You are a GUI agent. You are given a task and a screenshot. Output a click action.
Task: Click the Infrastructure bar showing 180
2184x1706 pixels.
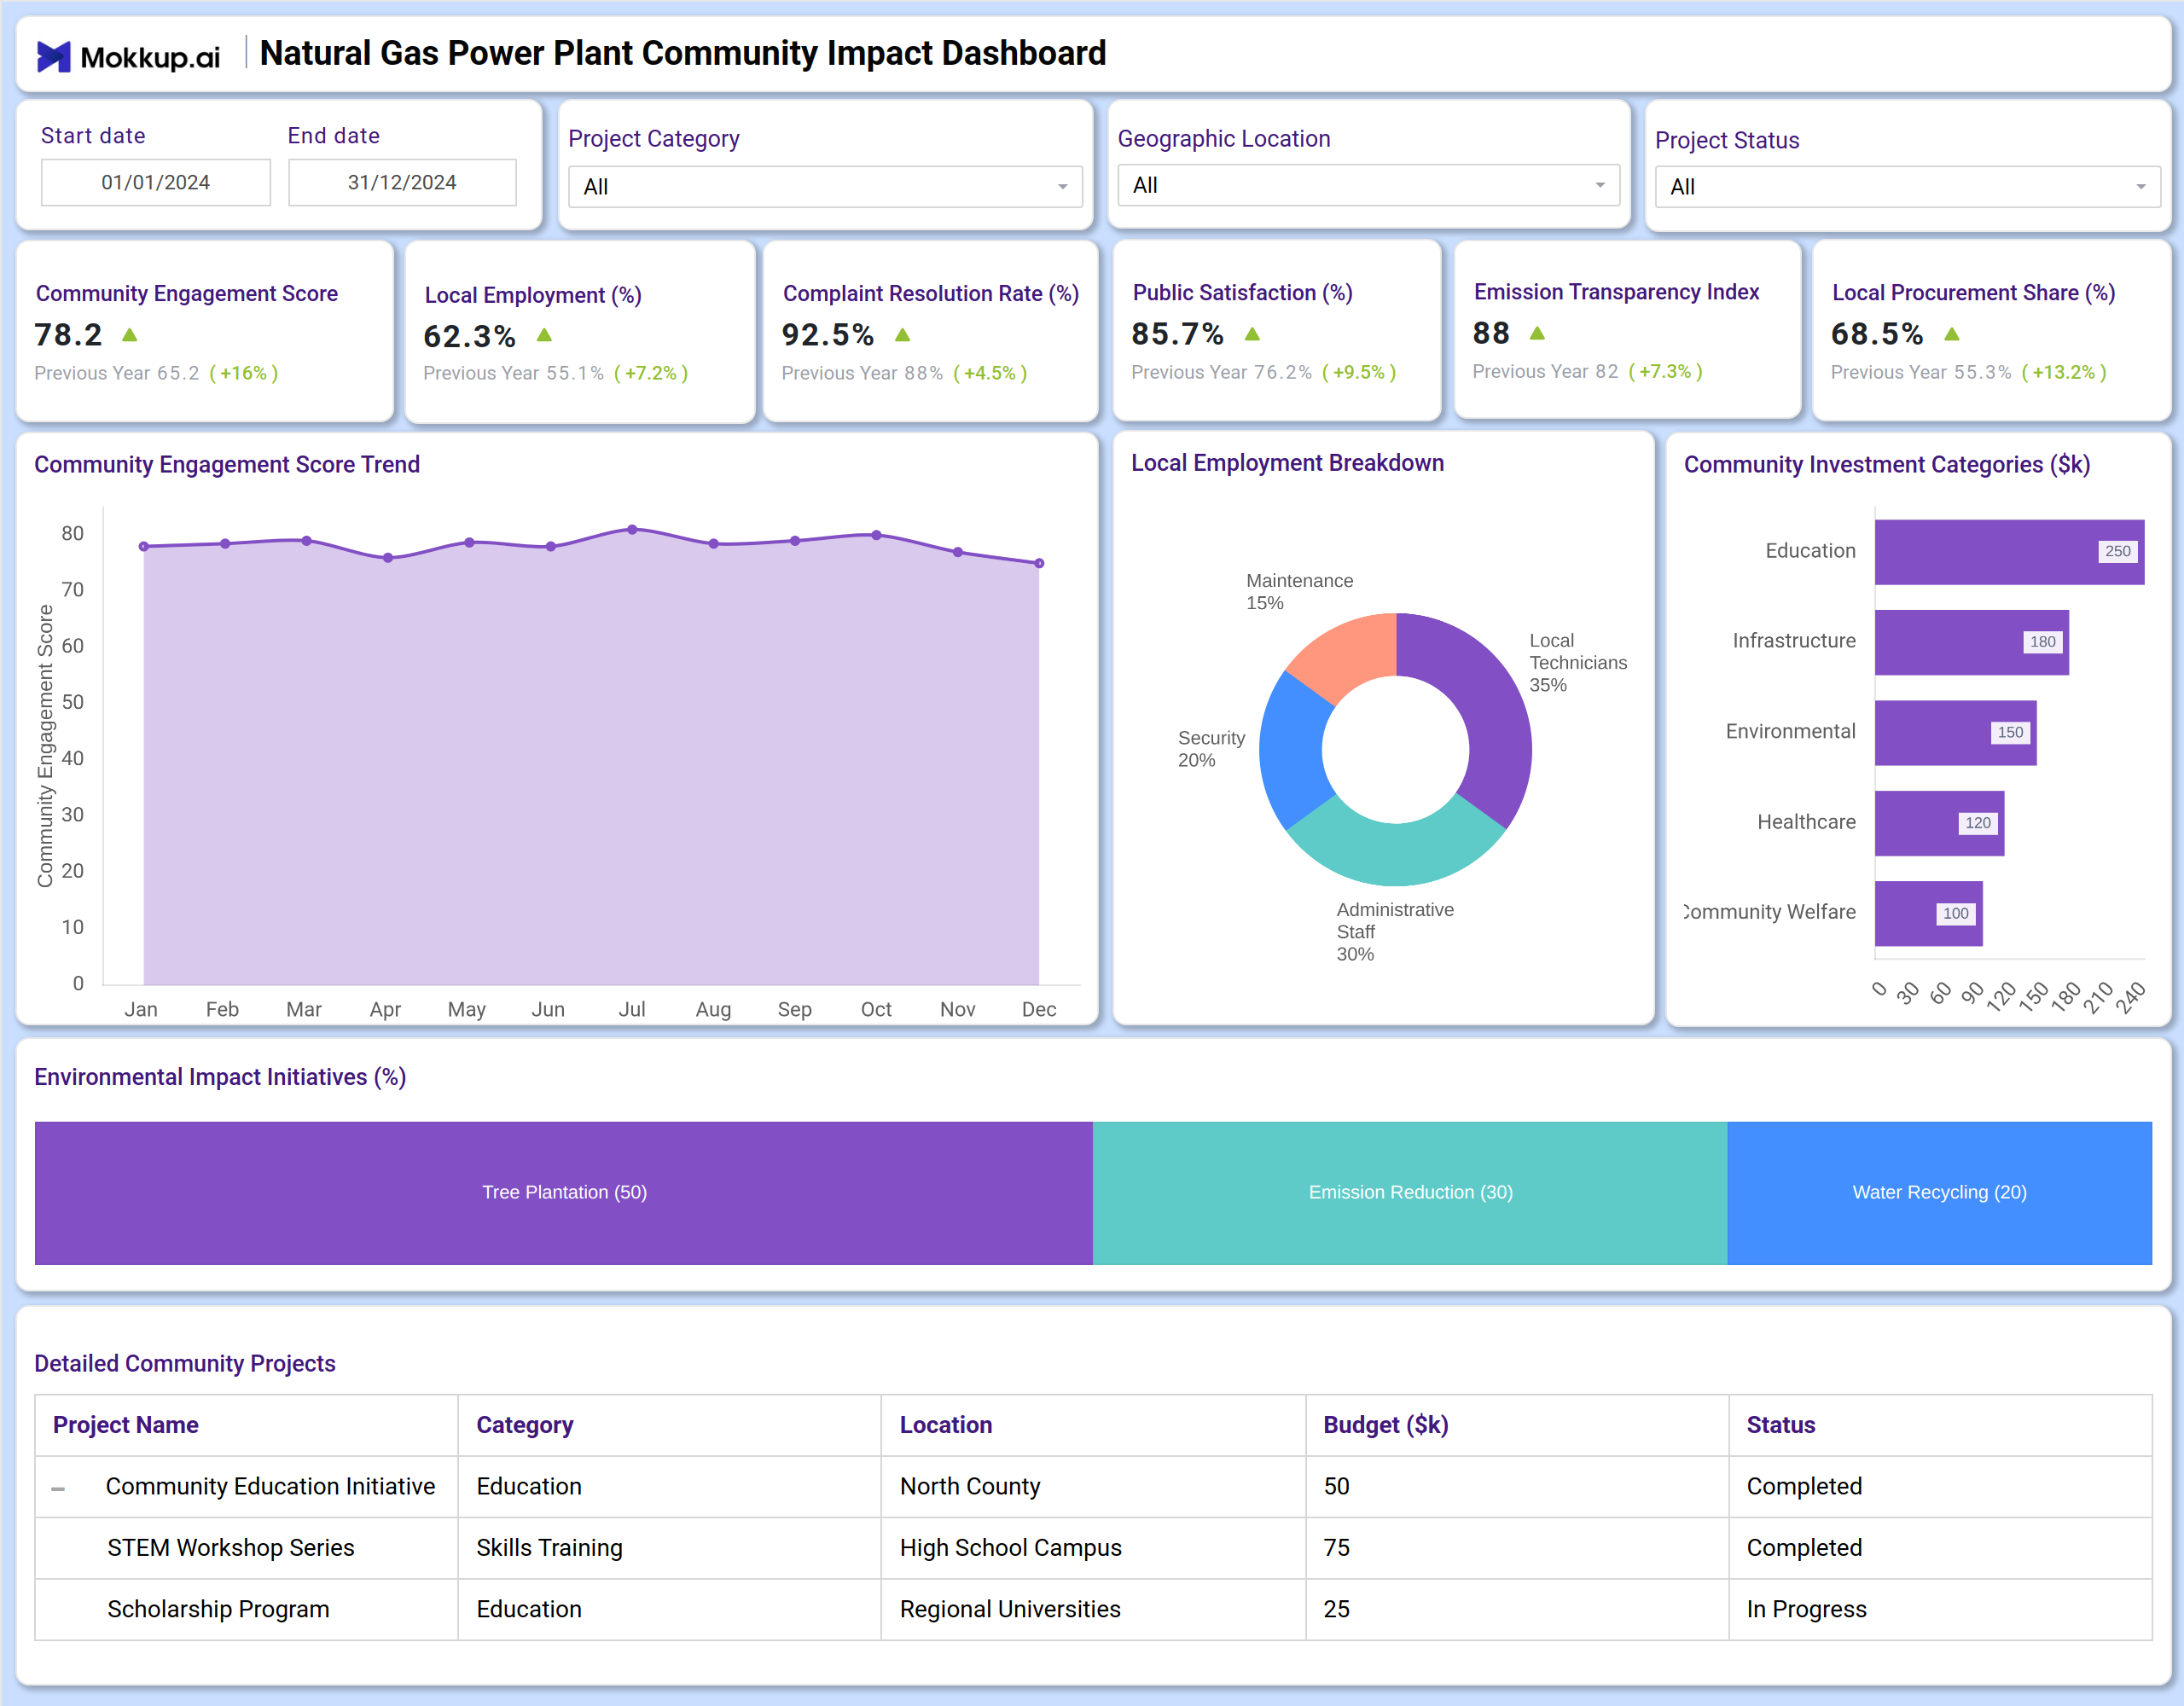(1971, 642)
